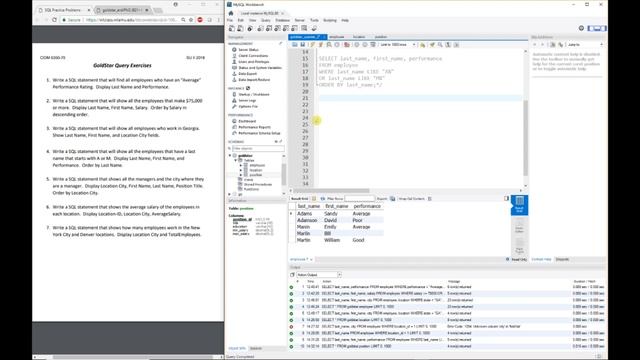Open Performance Schema Setup
The width and height of the screenshot is (640, 360).
click(x=259, y=133)
